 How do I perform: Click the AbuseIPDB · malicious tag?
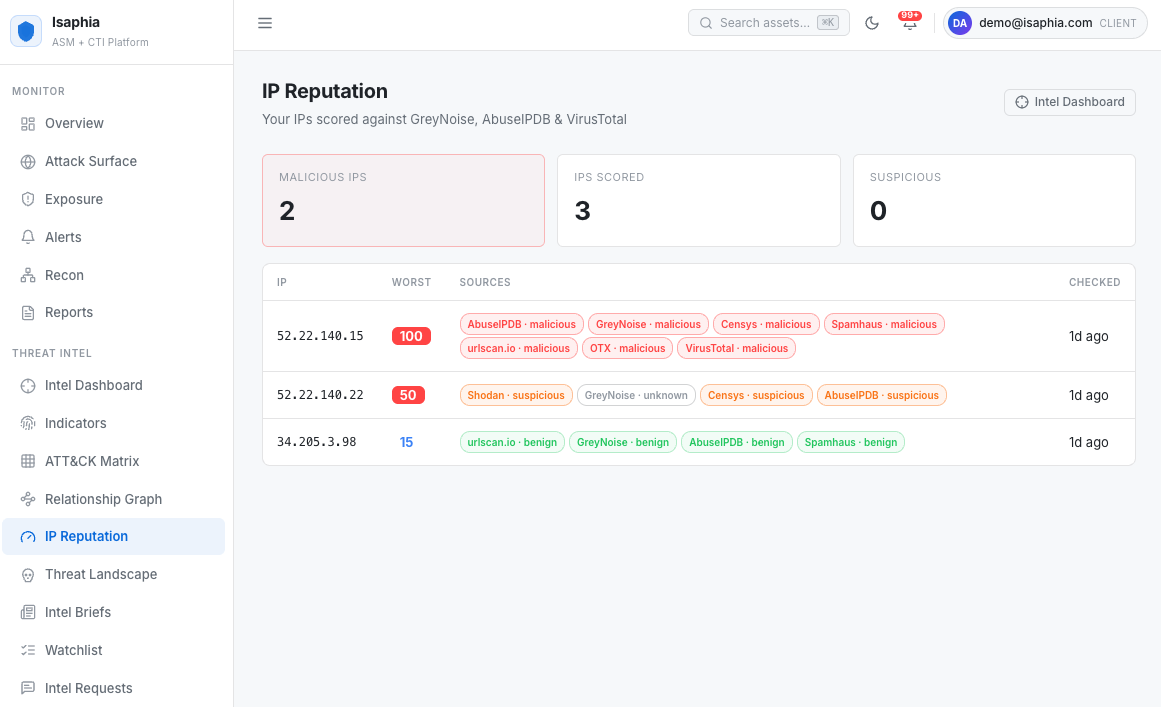pyautogui.click(x=521, y=324)
